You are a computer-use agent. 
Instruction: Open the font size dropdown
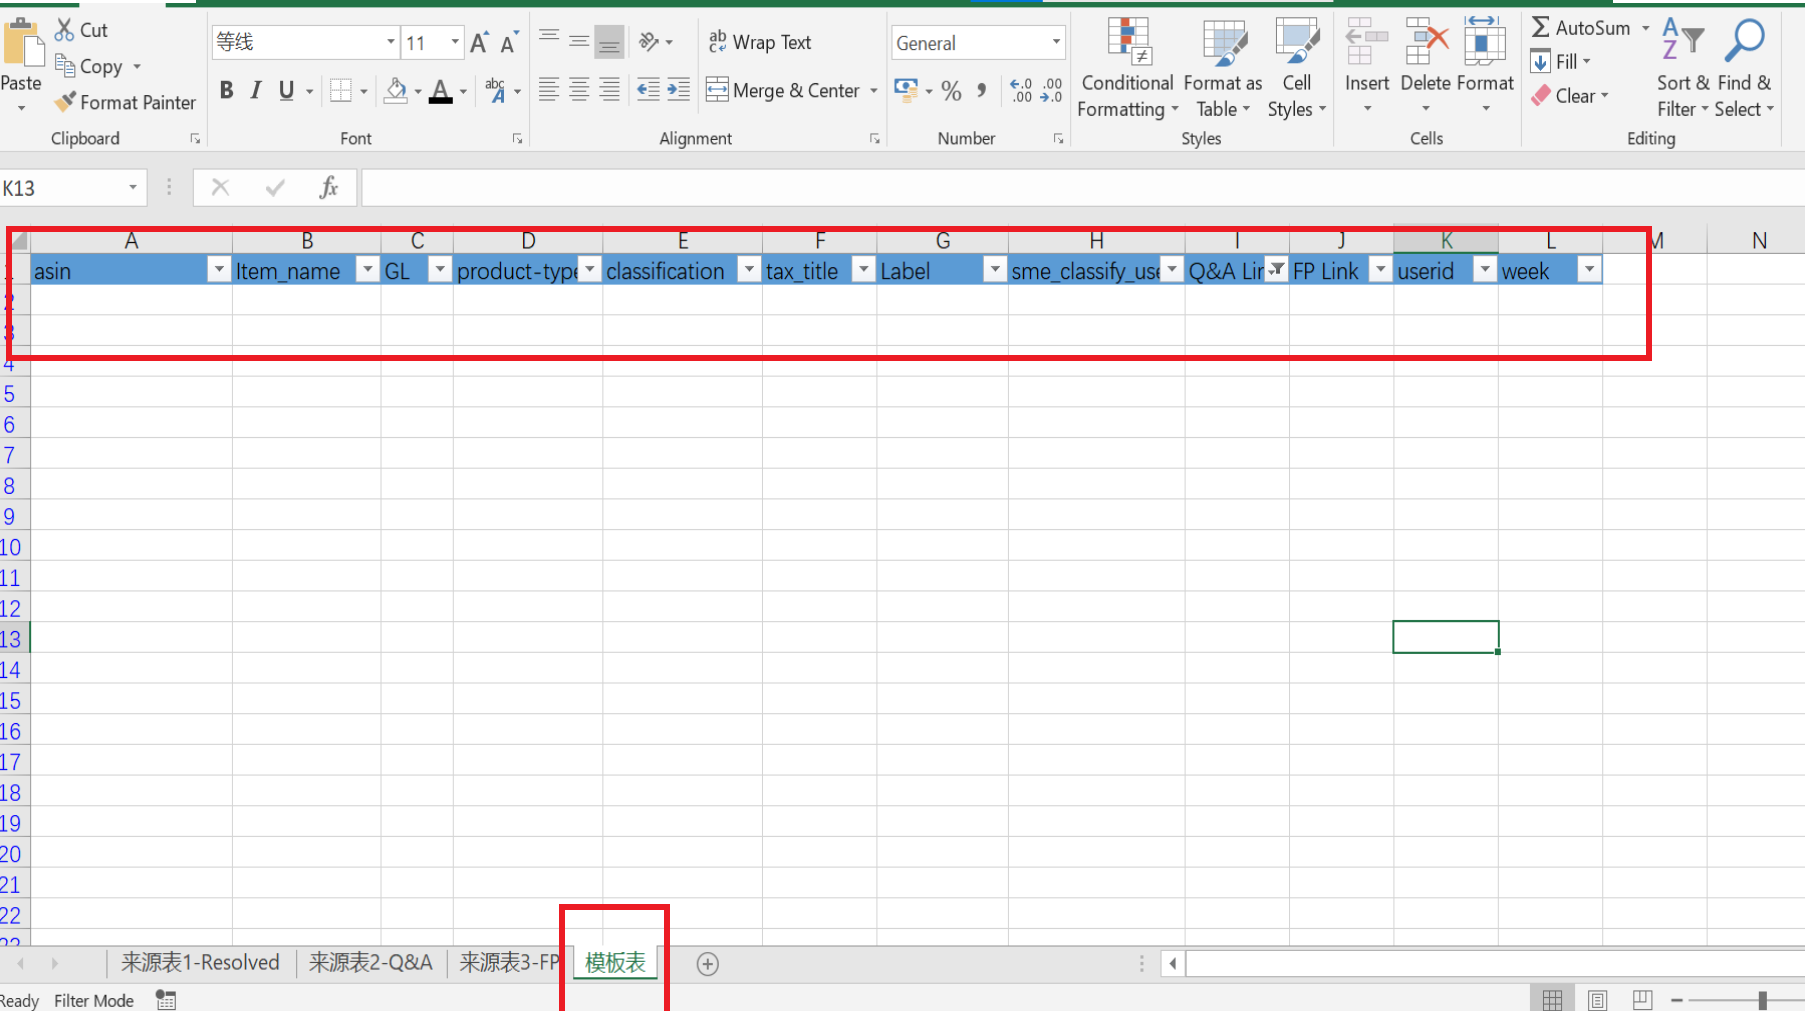pos(455,42)
